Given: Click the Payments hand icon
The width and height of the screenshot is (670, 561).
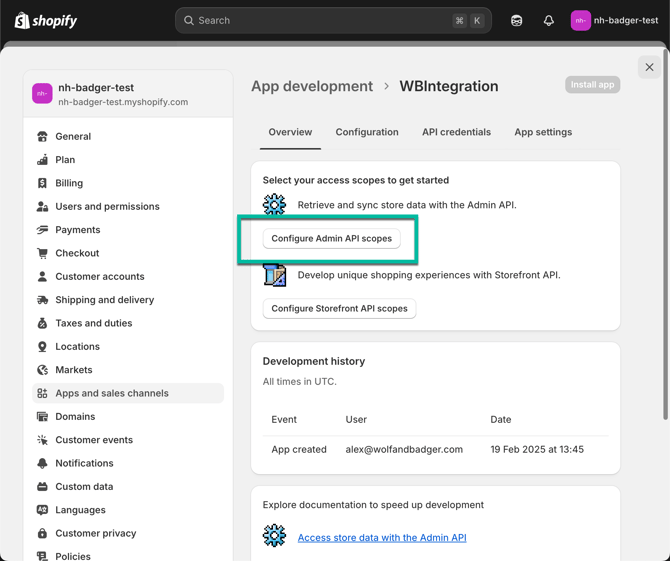Looking at the screenshot, I should point(42,230).
